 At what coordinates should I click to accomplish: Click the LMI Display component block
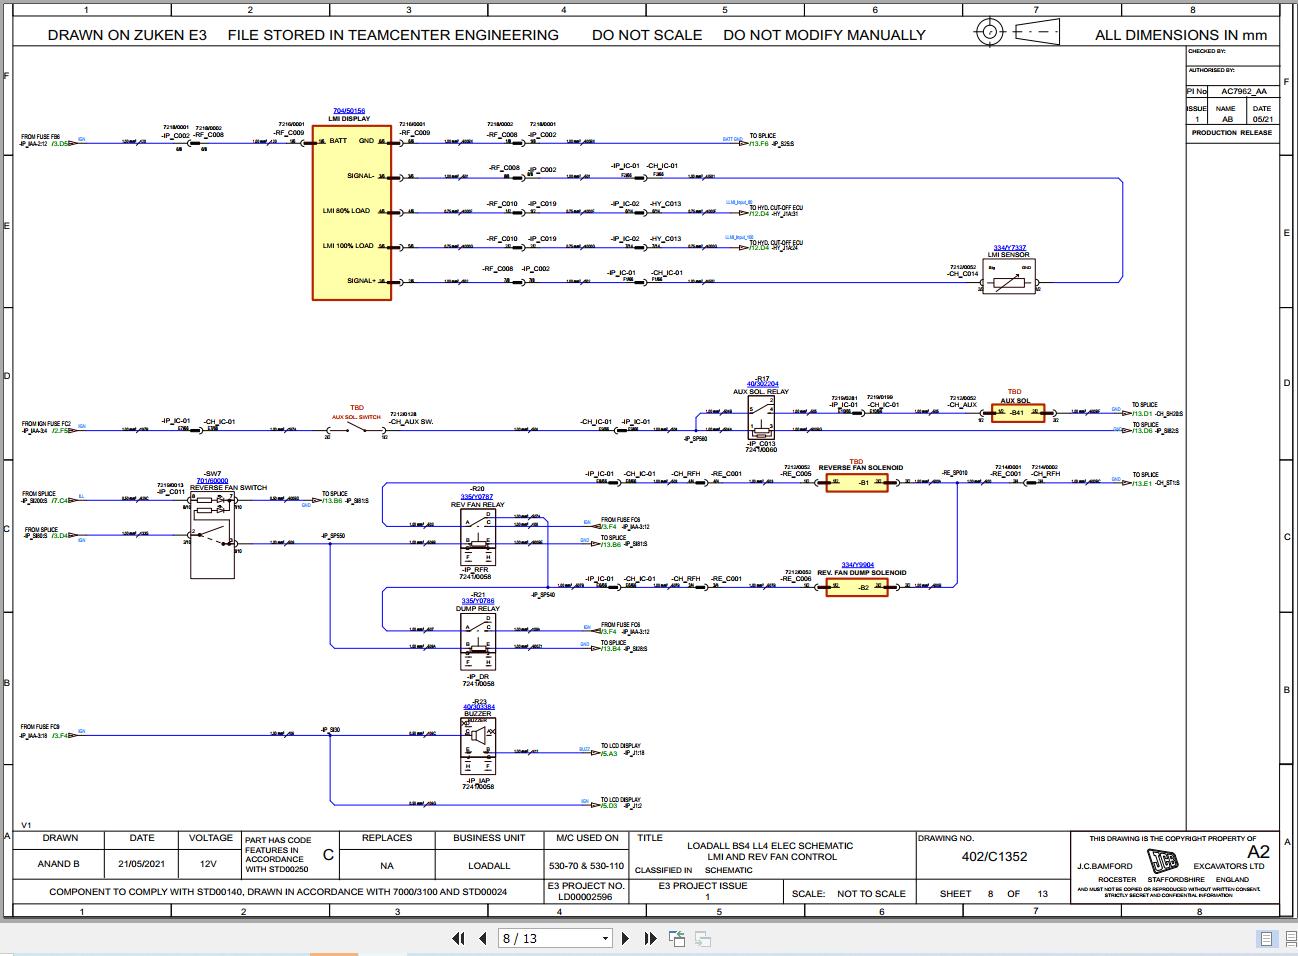click(351, 211)
